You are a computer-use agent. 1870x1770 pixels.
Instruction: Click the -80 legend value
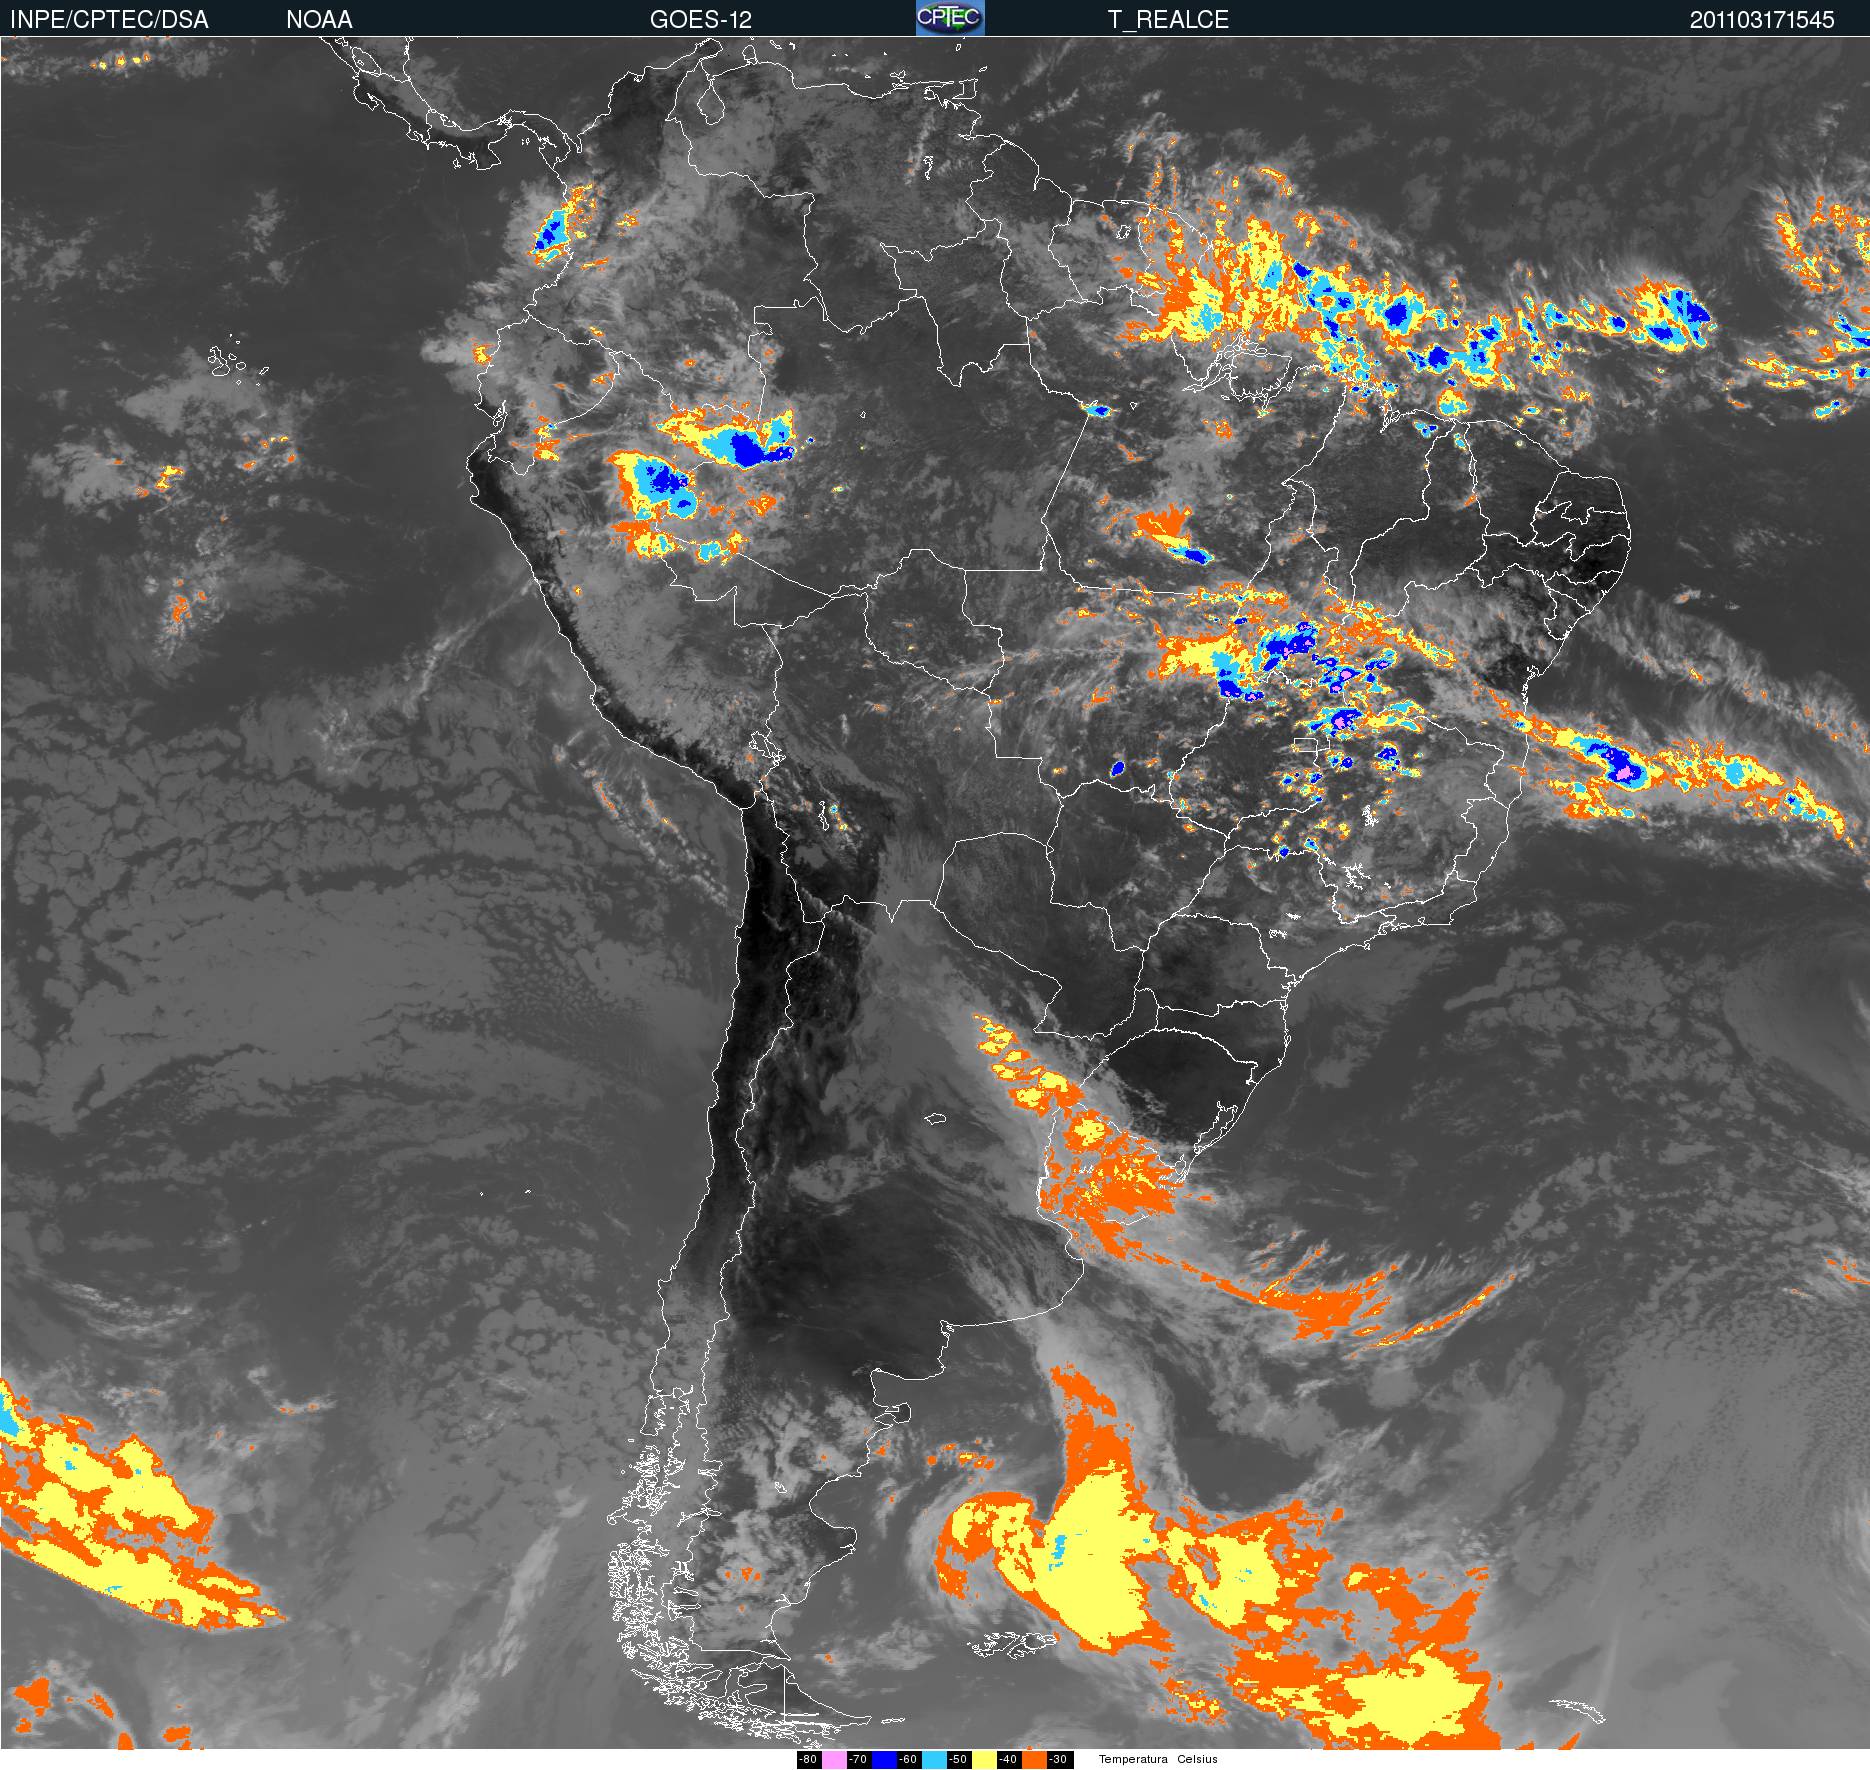click(808, 1760)
